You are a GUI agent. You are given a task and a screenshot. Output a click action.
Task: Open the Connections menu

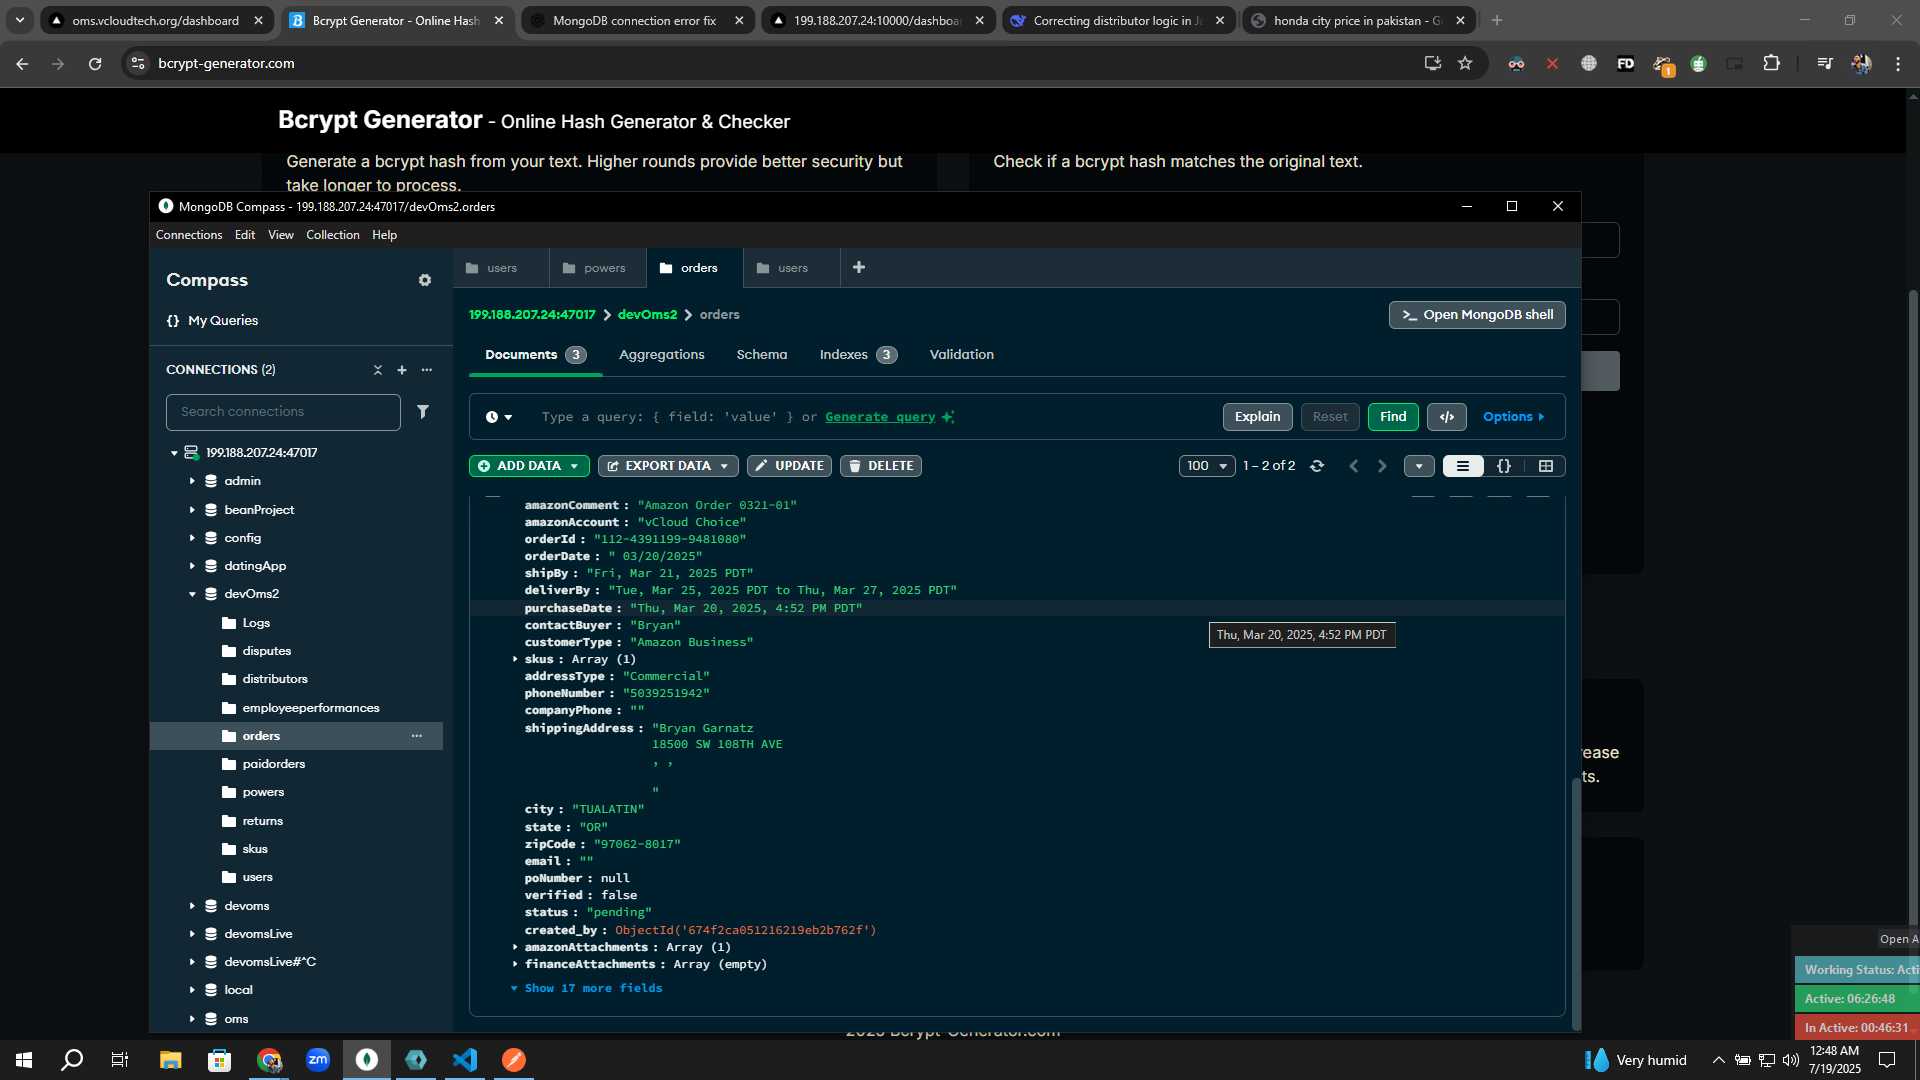point(189,235)
